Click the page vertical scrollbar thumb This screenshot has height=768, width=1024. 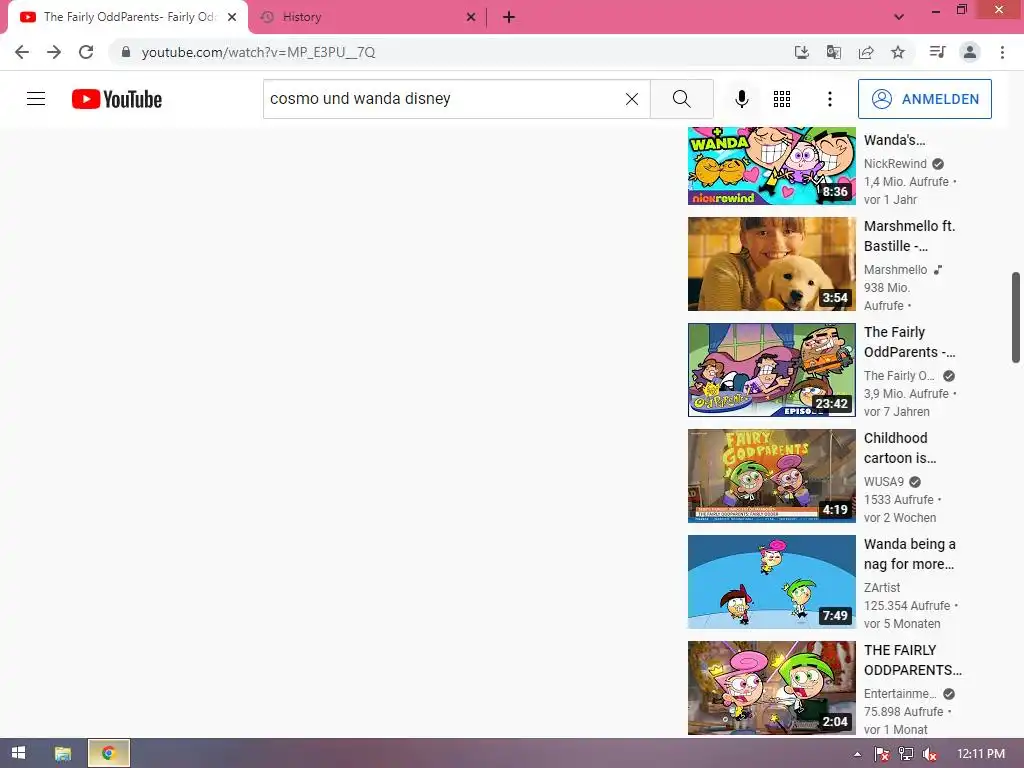pos(1016,317)
